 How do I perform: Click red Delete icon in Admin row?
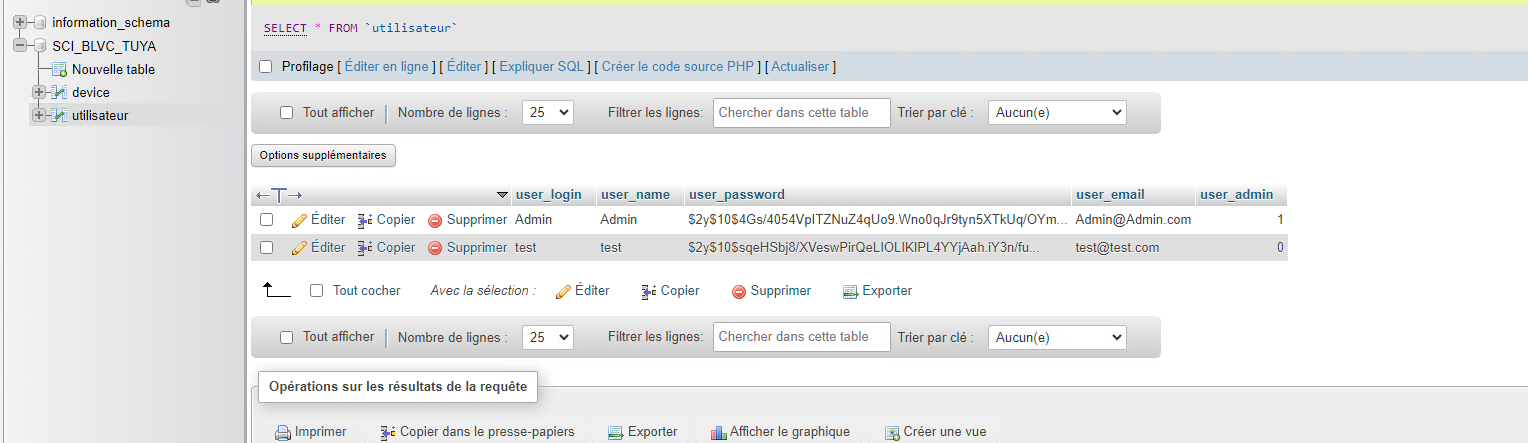coord(435,220)
